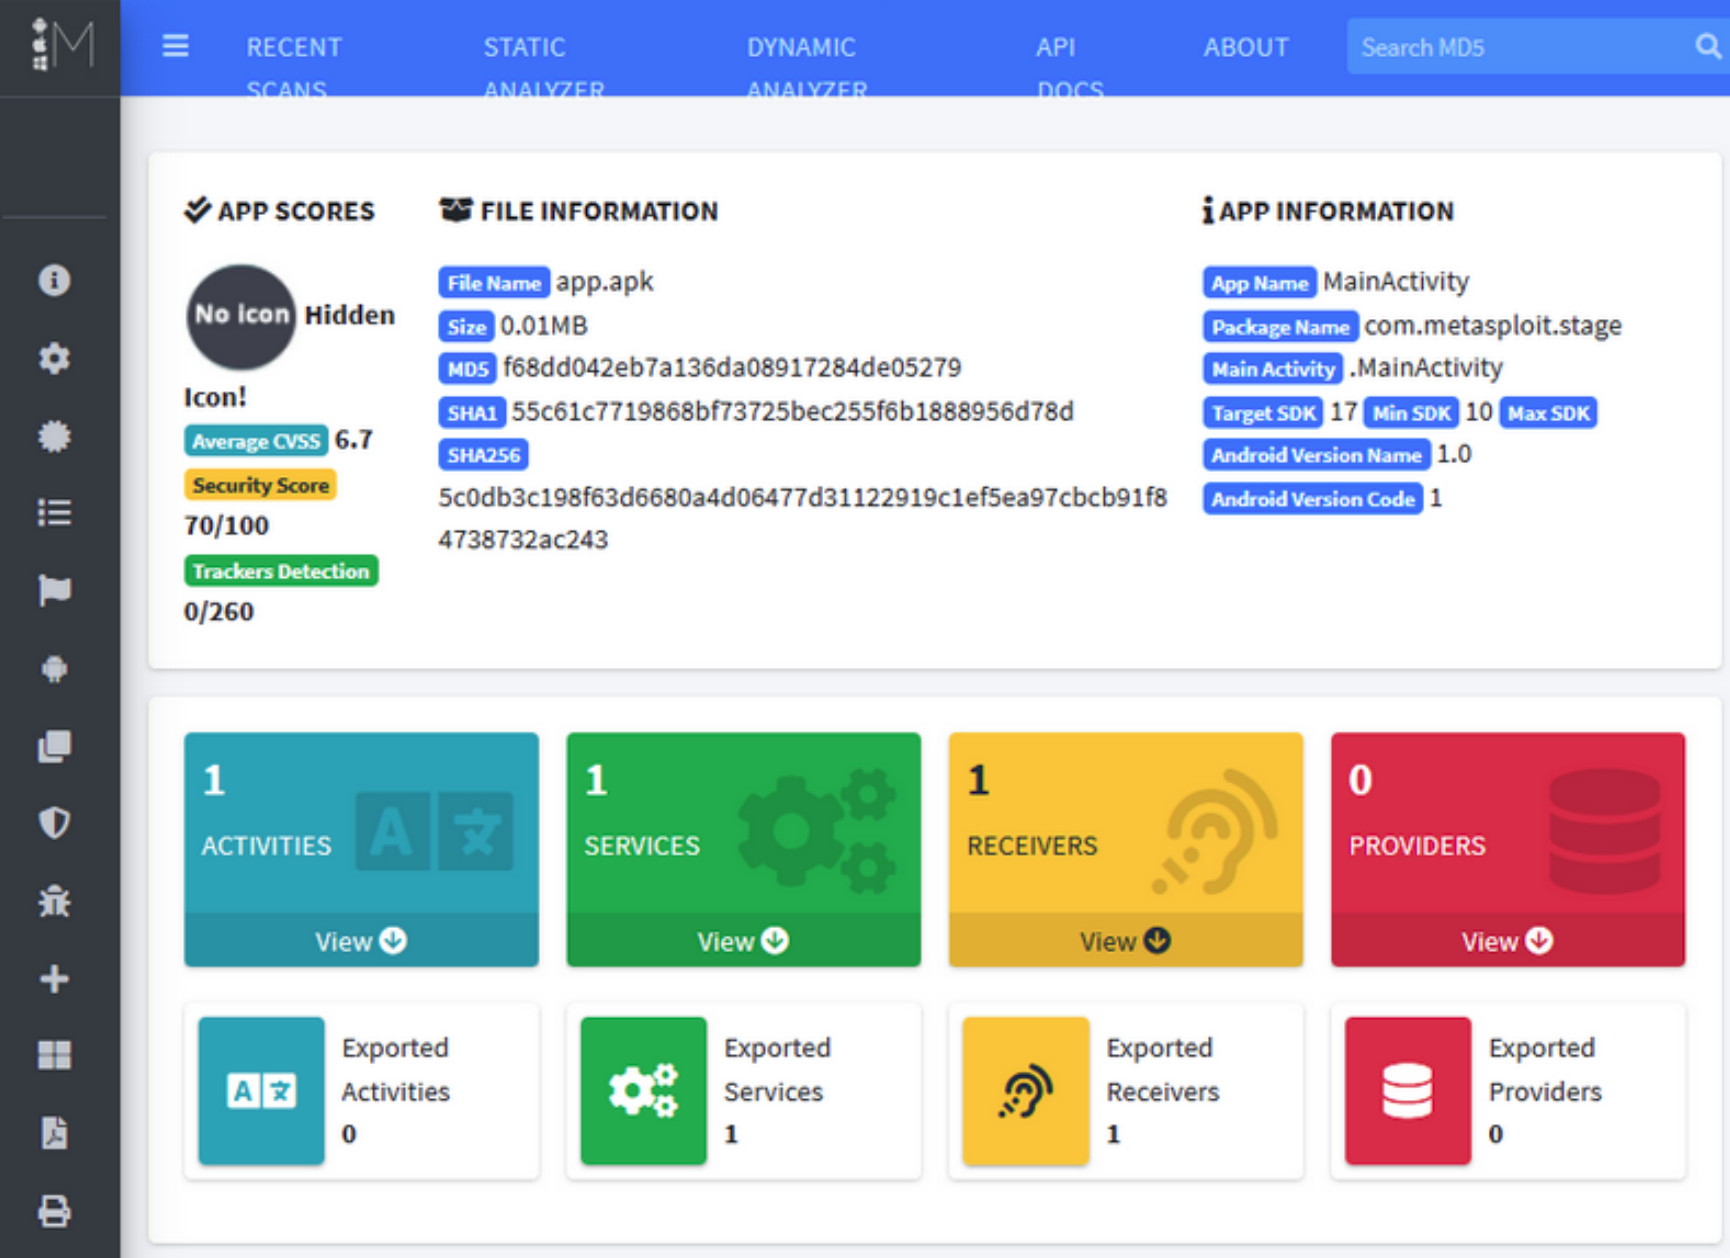
Task: Toggle the hamburger menu to collapse sidebar
Action: coord(175,46)
